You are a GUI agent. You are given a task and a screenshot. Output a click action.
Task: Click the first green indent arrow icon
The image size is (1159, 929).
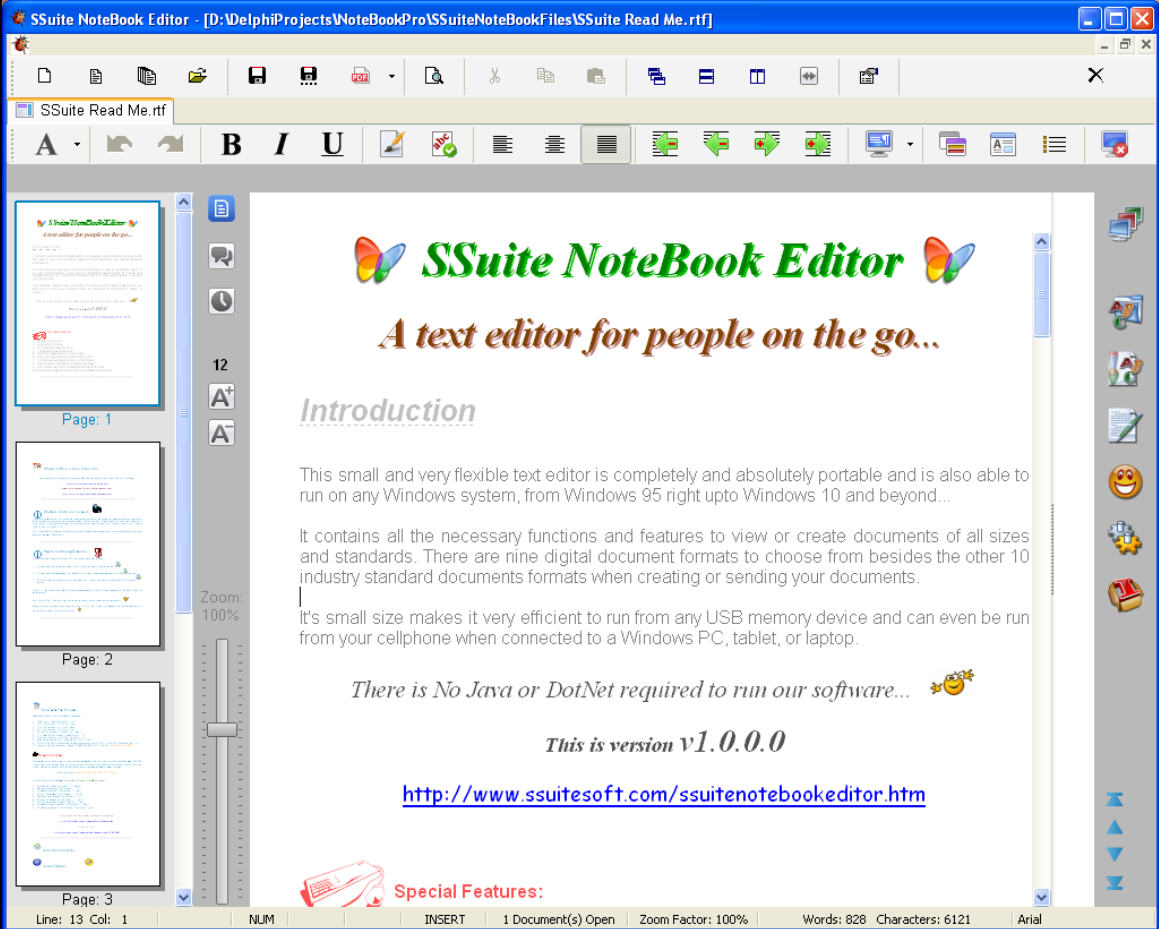tap(665, 143)
